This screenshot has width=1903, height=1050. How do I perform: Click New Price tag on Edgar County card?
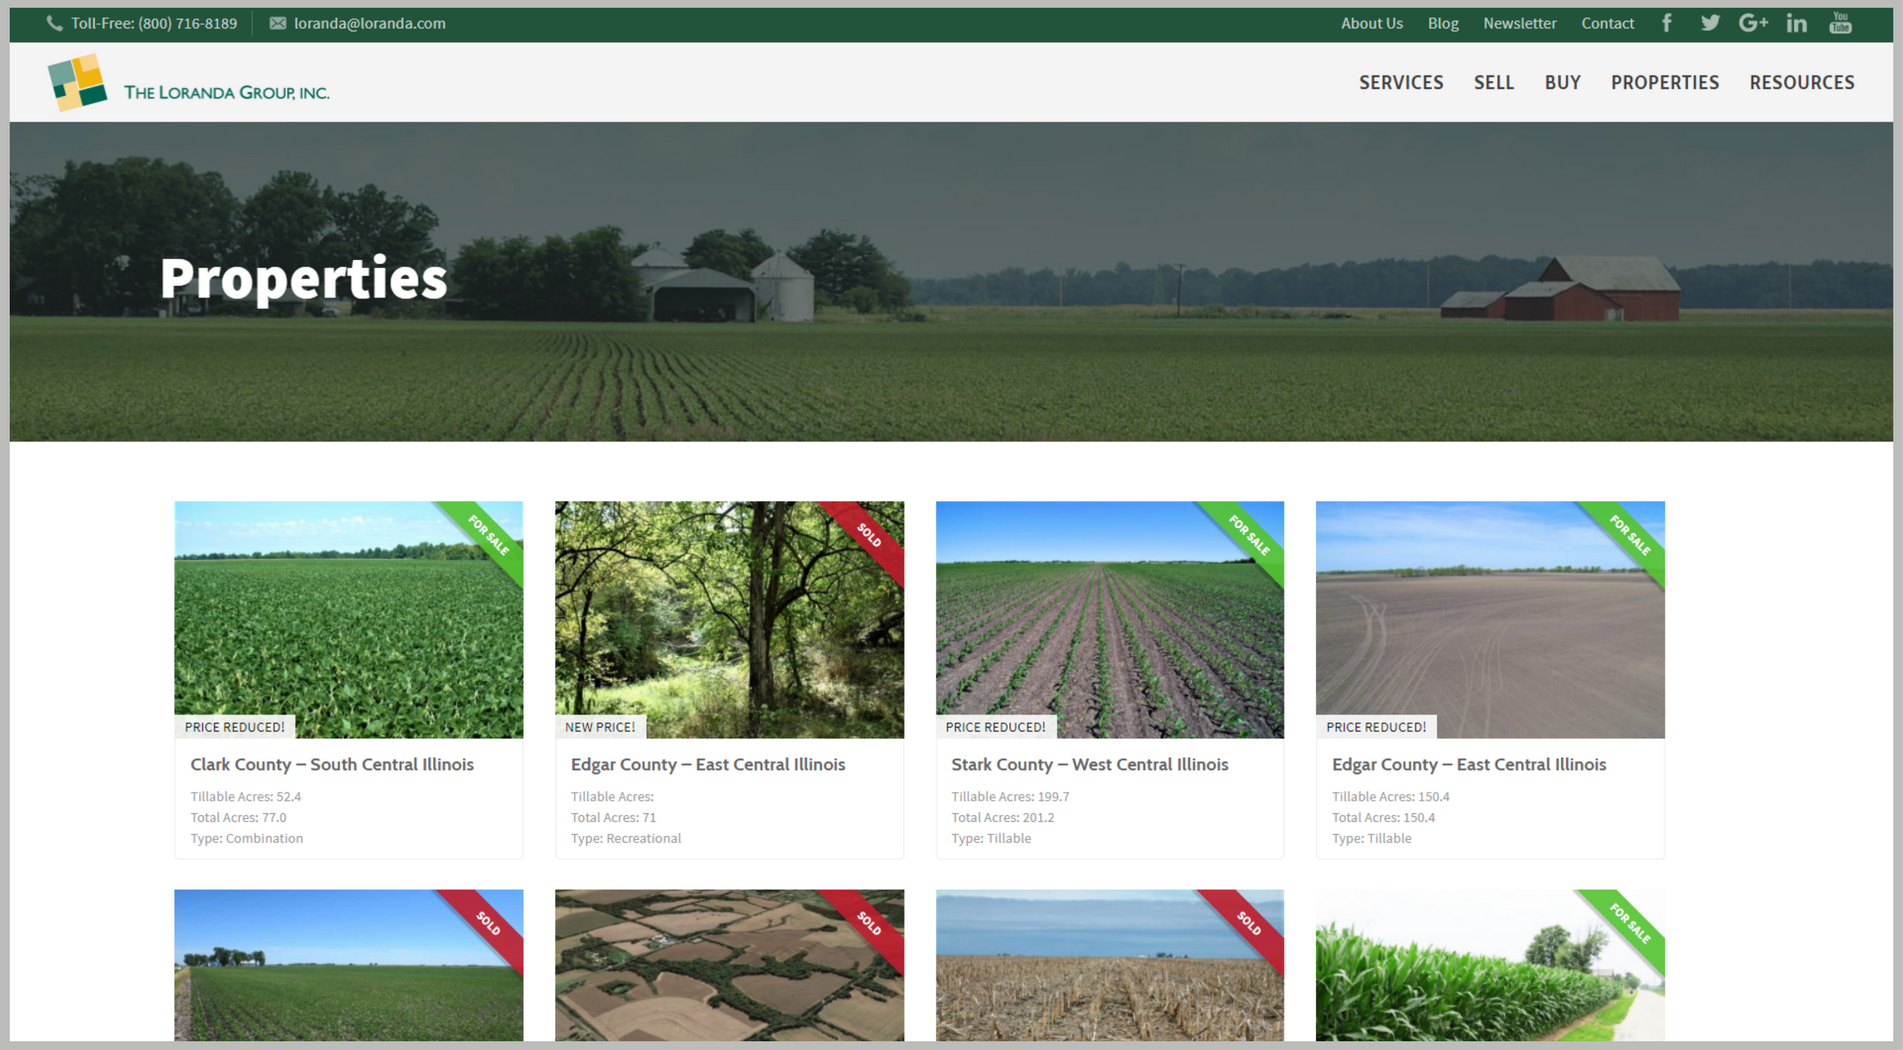(x=600, y=727)
